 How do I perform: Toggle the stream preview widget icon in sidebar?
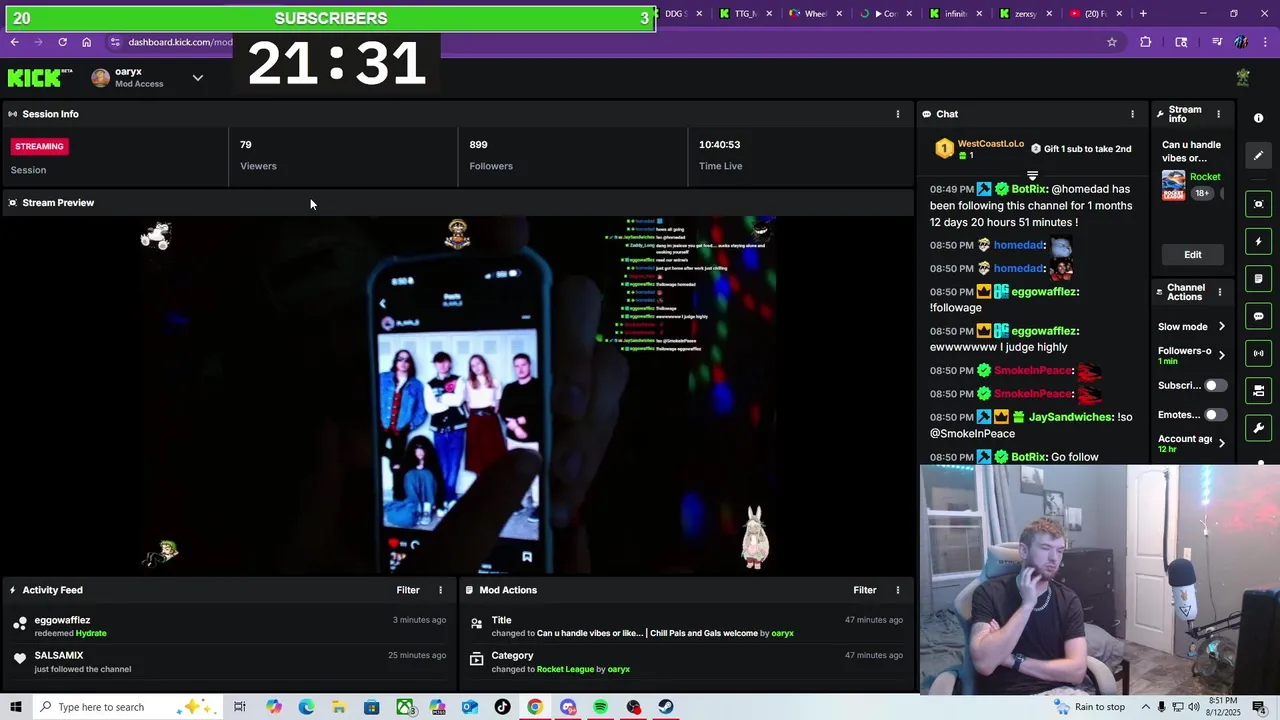tap(1259, 204)
